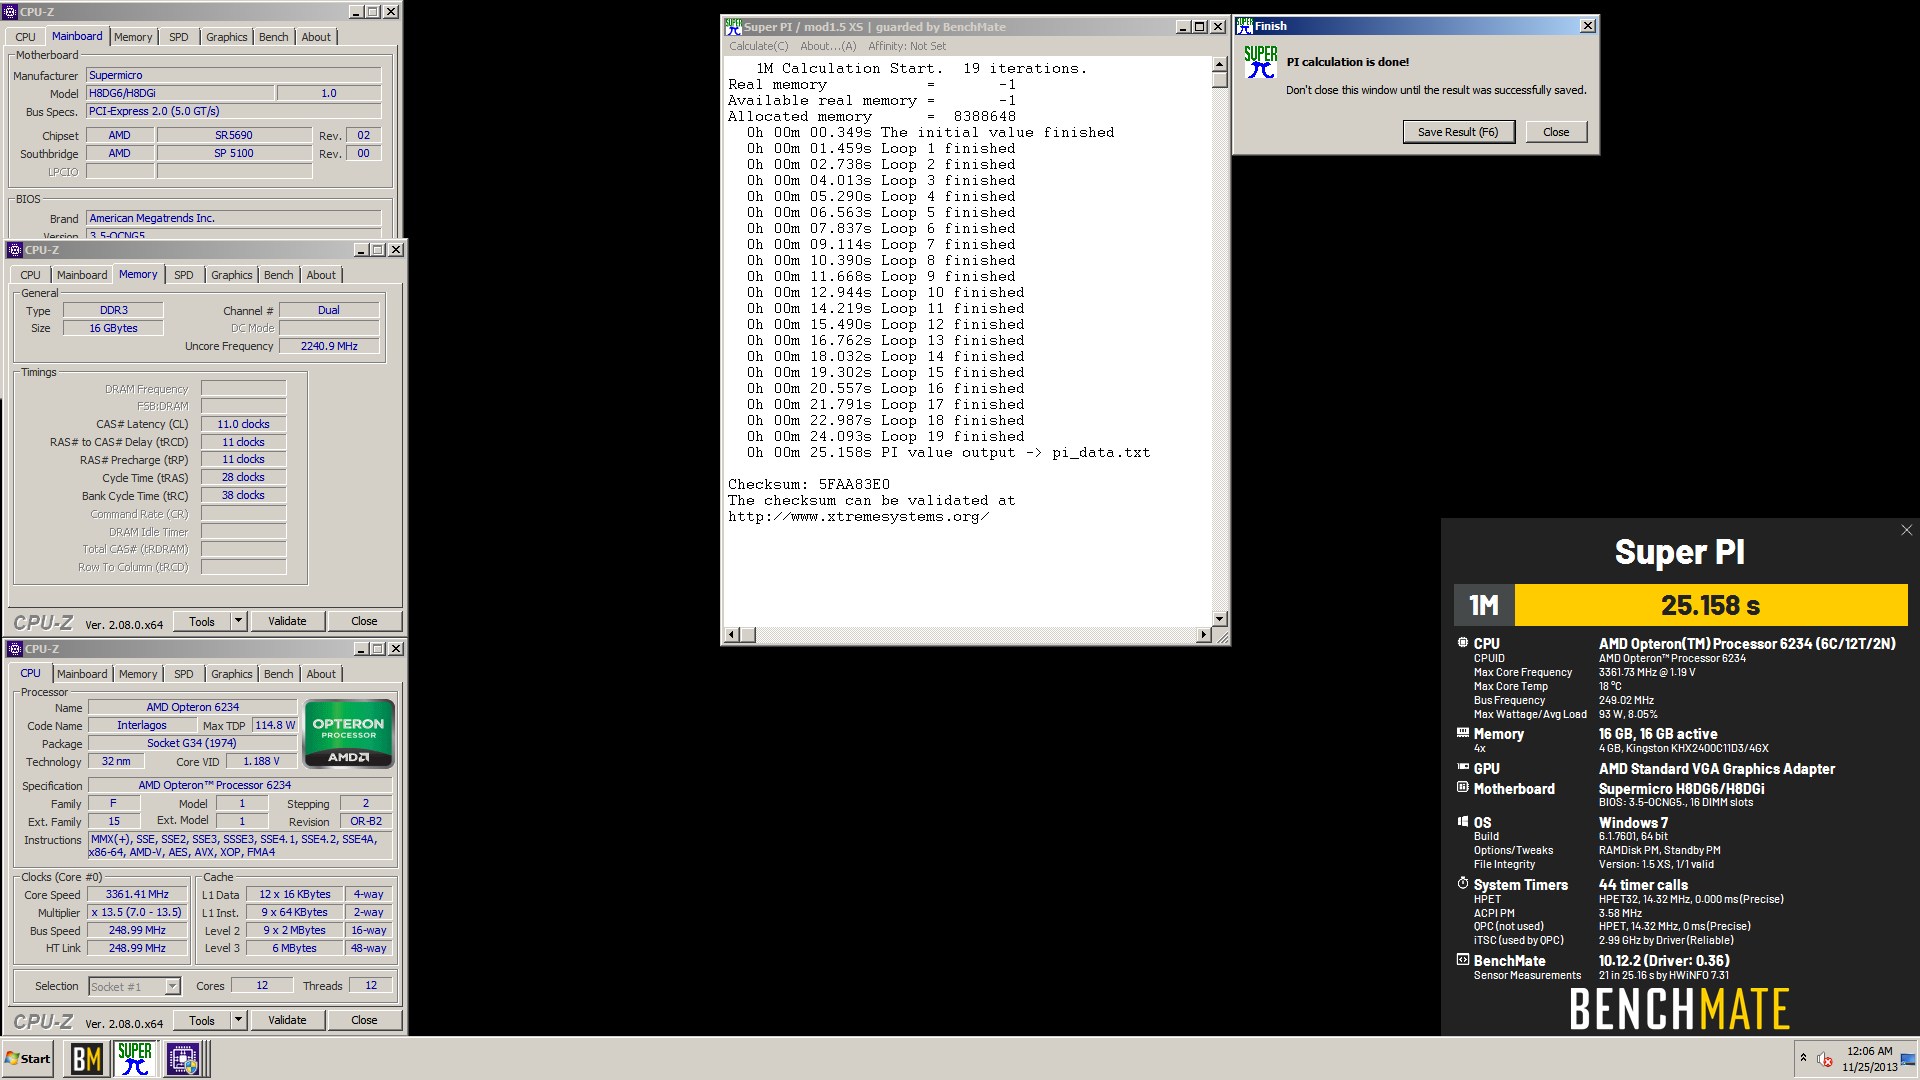The width and height of the screenshot is (1920, 1080).
Task: Click the AMD Opteron processor logo
Action: (x=348, y=734)
